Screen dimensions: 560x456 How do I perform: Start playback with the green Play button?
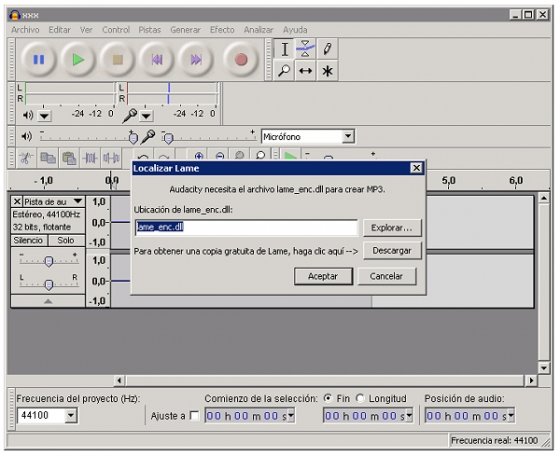click(78, 60)
